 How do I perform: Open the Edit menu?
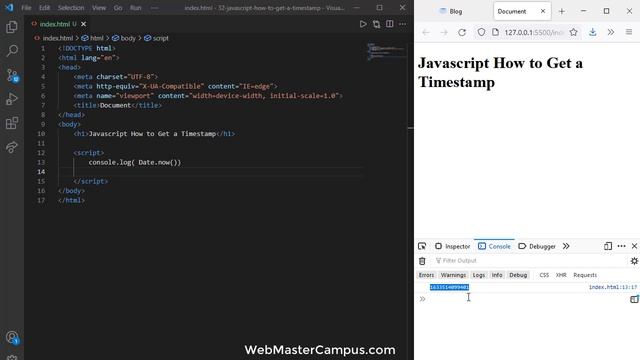pos(44,8)
